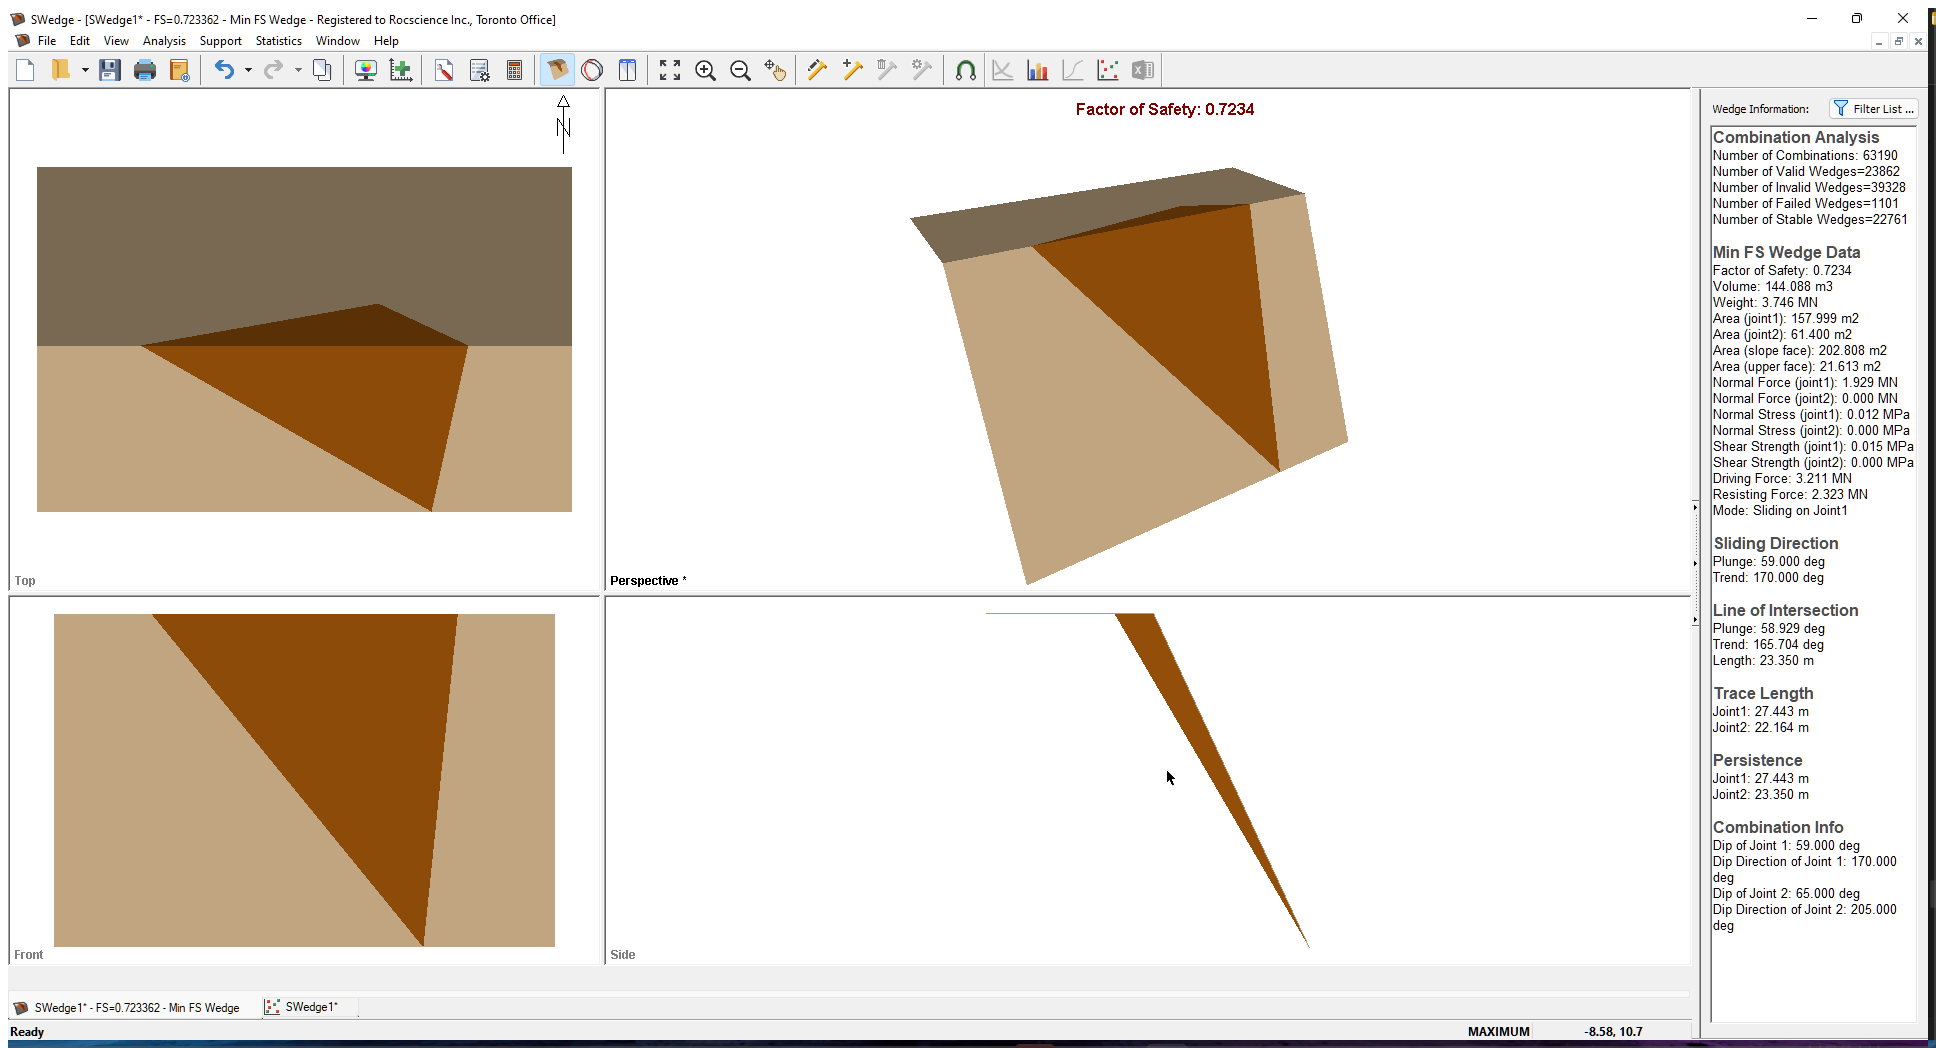Open the Window menu
Screen dimensions: 1936x1048
coord(337,41)
